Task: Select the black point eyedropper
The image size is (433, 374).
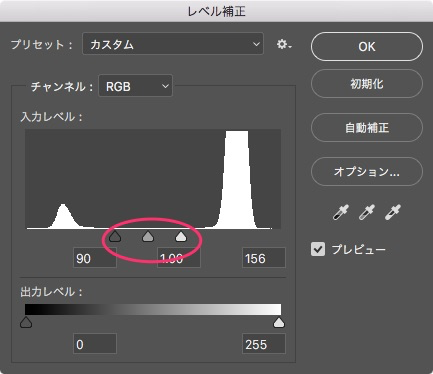Action: click(x=341, y=212)
